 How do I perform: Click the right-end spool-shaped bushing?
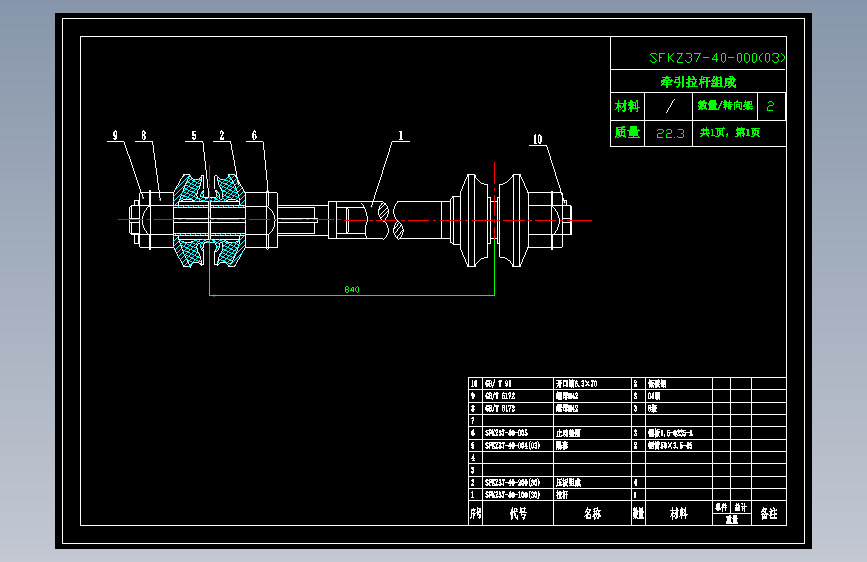(494, 220)
